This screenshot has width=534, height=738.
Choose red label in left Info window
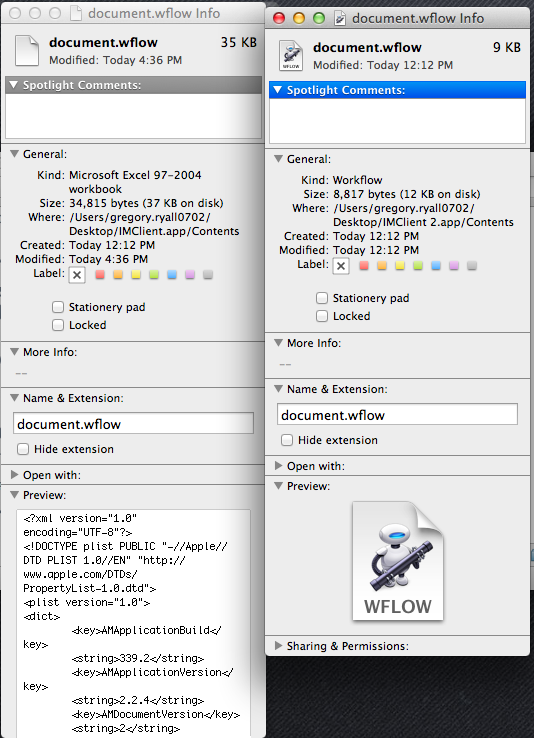pos(100,274)
